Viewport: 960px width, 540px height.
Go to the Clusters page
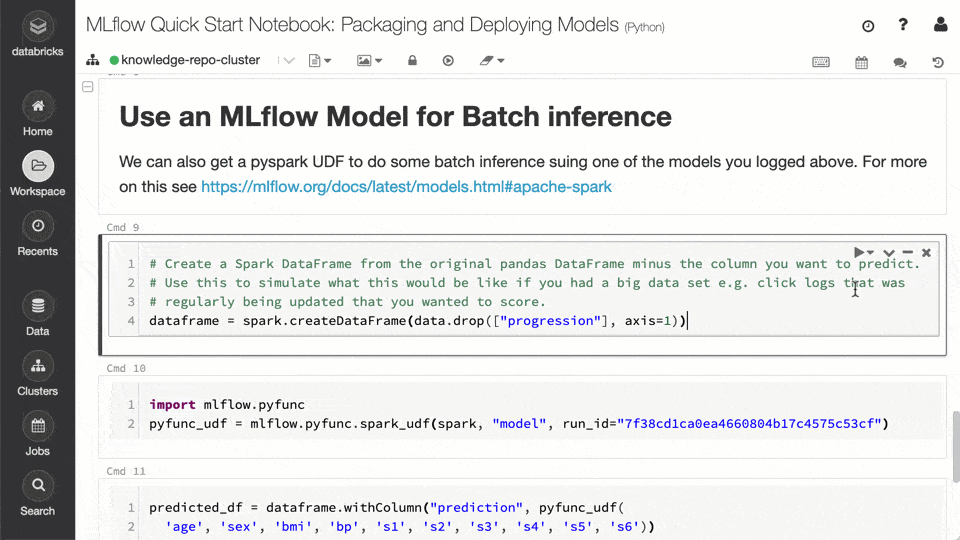(37, 375)
